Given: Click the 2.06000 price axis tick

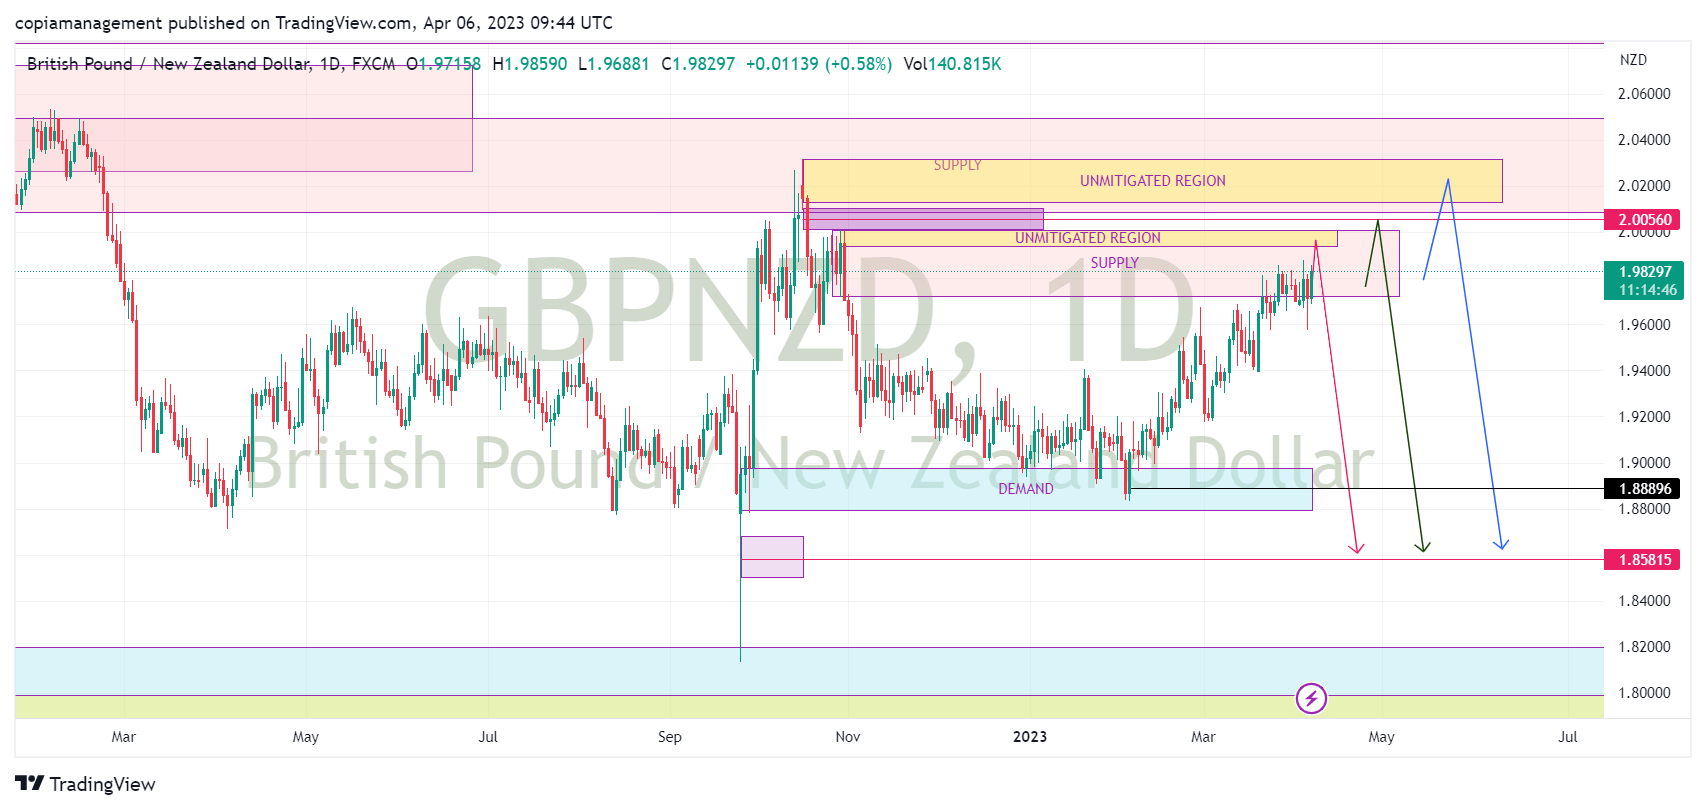Looking at the screenshot, I should (1644, 94).
